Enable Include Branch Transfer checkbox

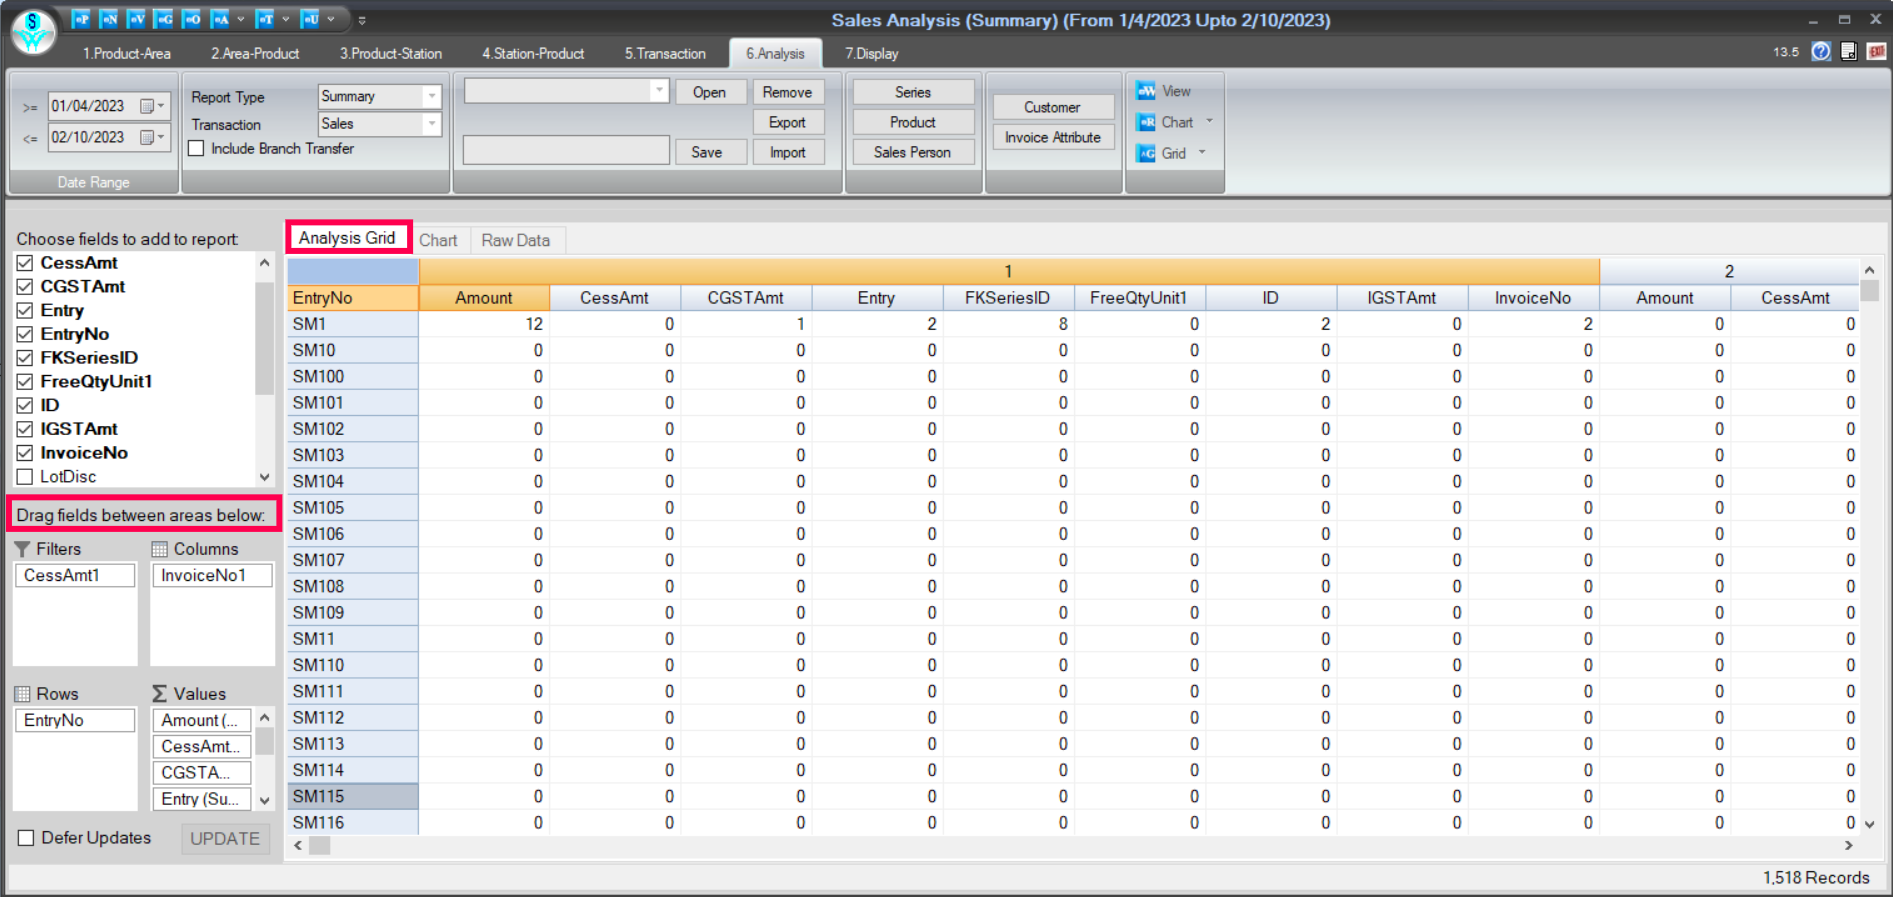click(x=196, y=148)
